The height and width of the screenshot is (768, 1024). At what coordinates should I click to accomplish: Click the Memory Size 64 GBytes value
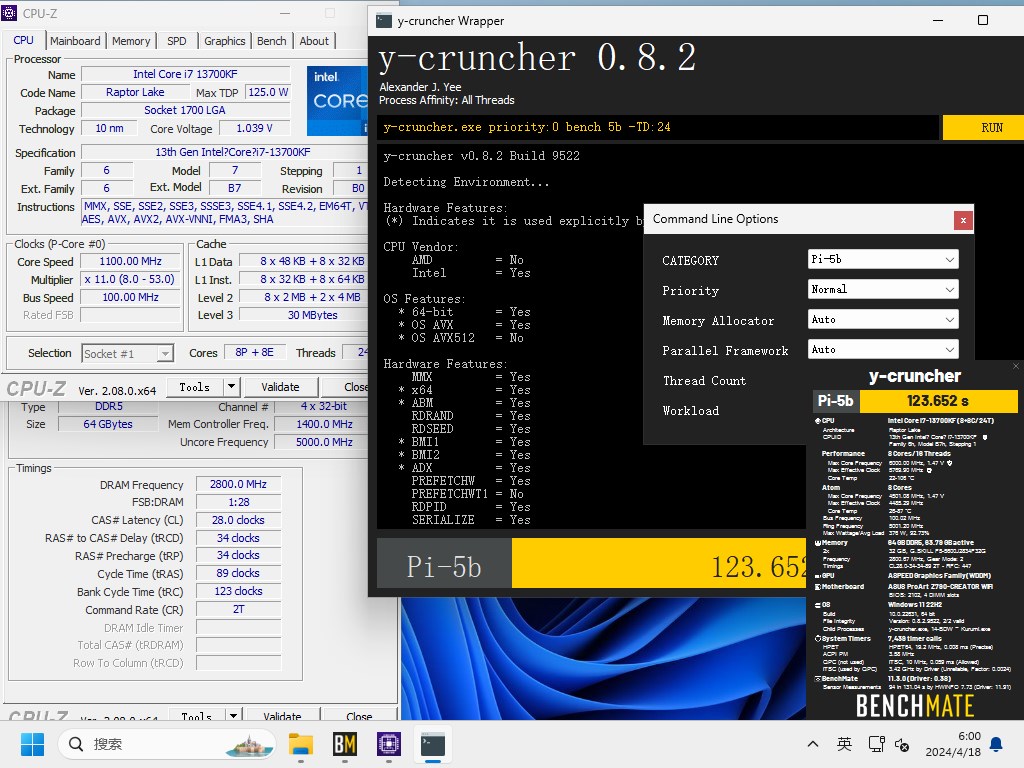coord(108,424)
